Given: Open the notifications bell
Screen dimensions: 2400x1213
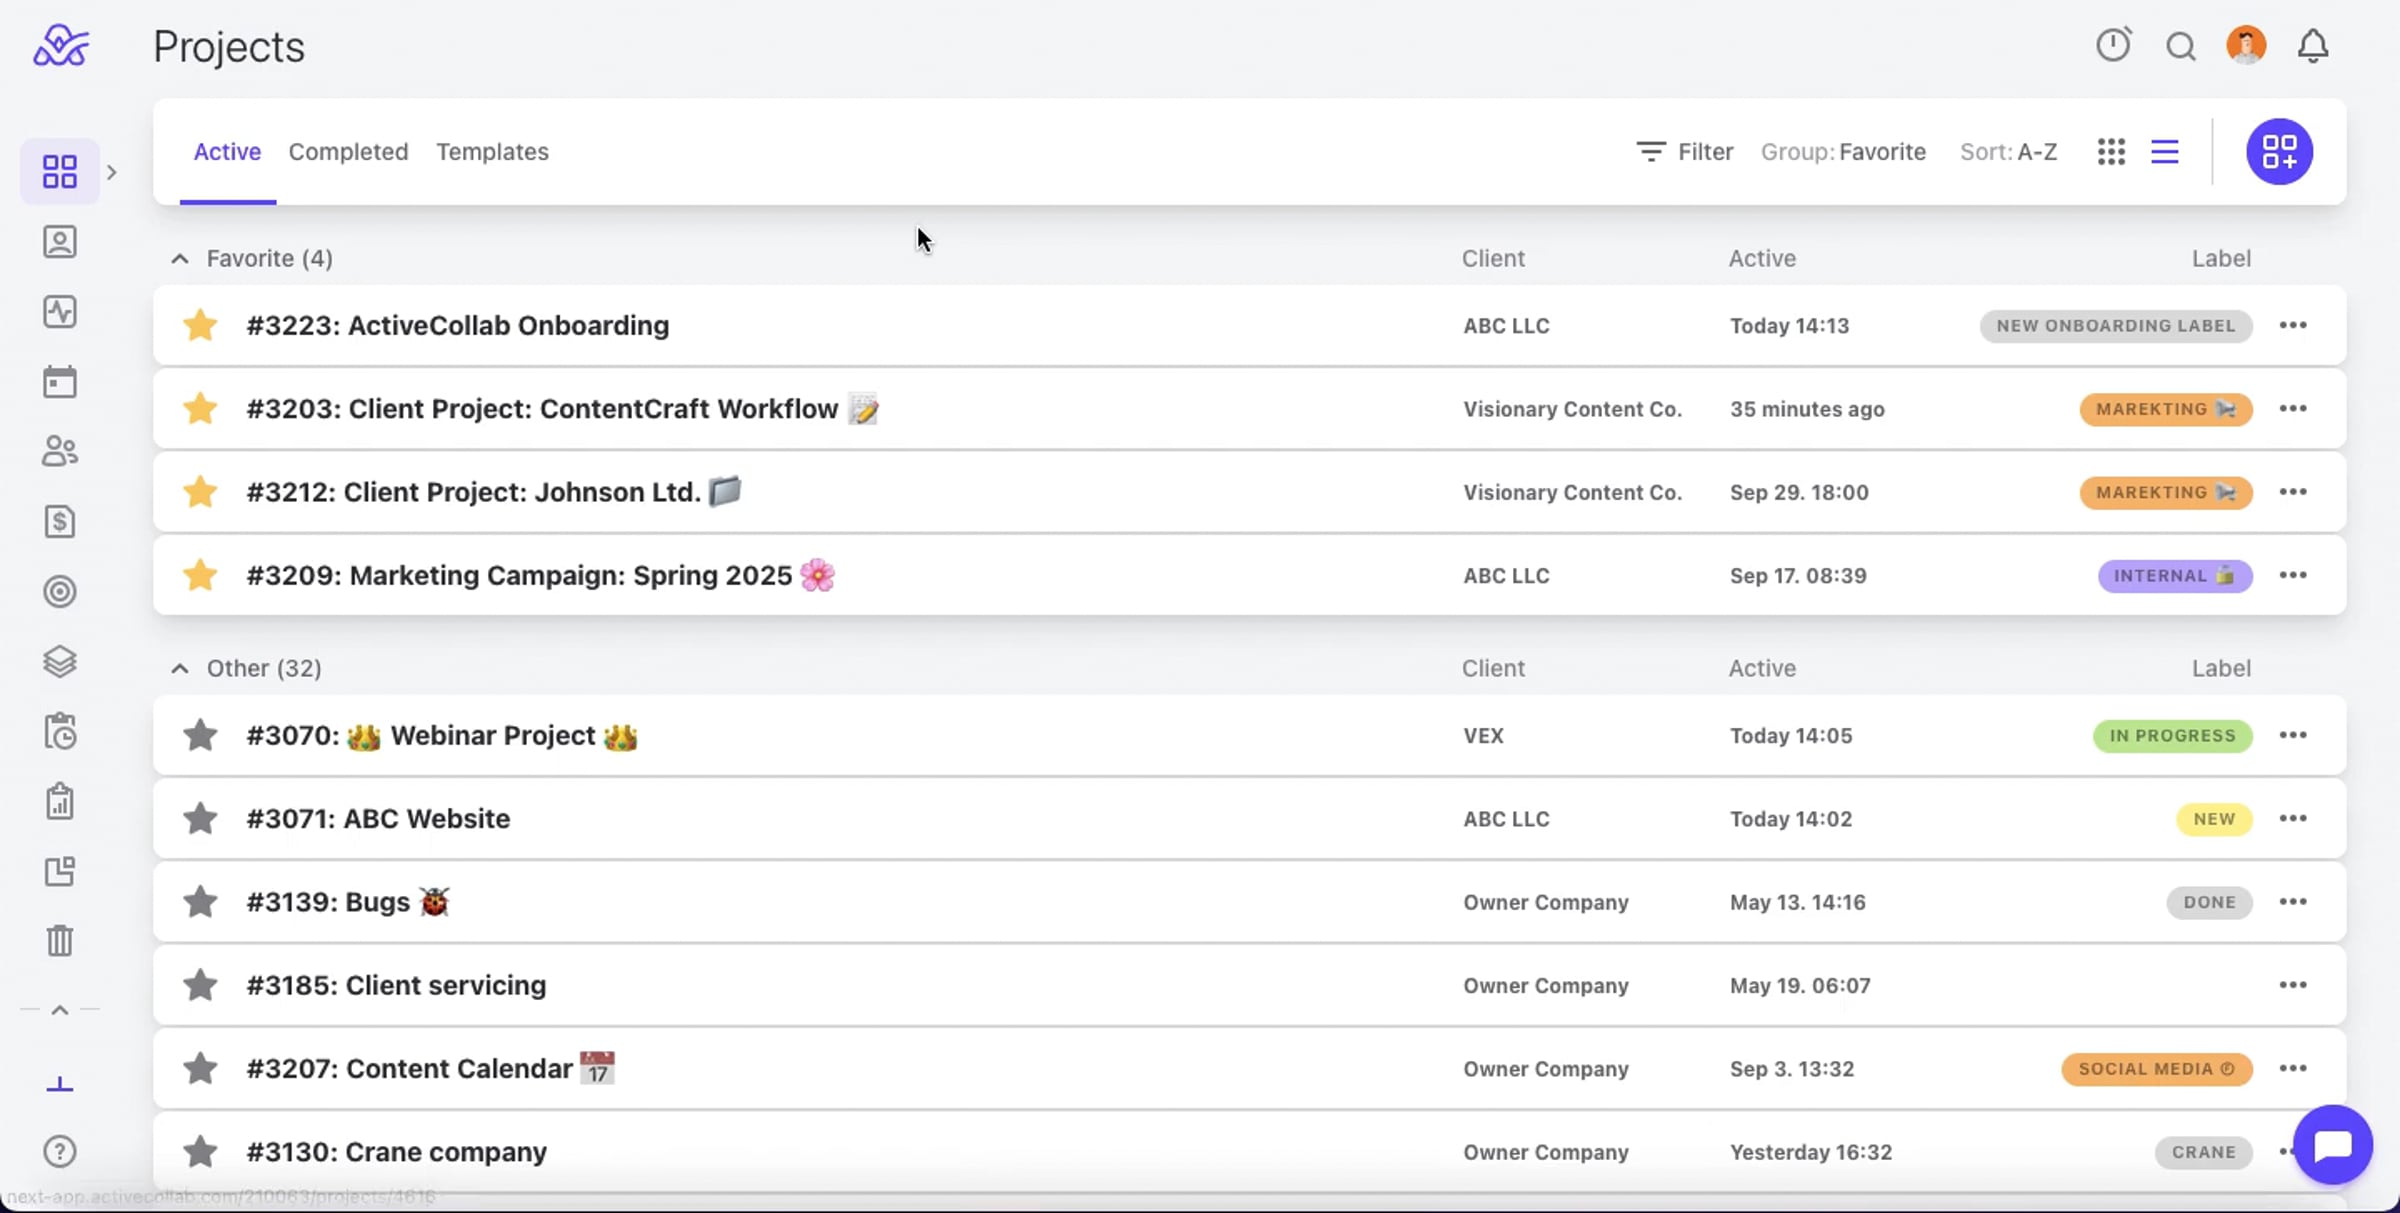Looking at the screenshot, I should point(2313,46).
